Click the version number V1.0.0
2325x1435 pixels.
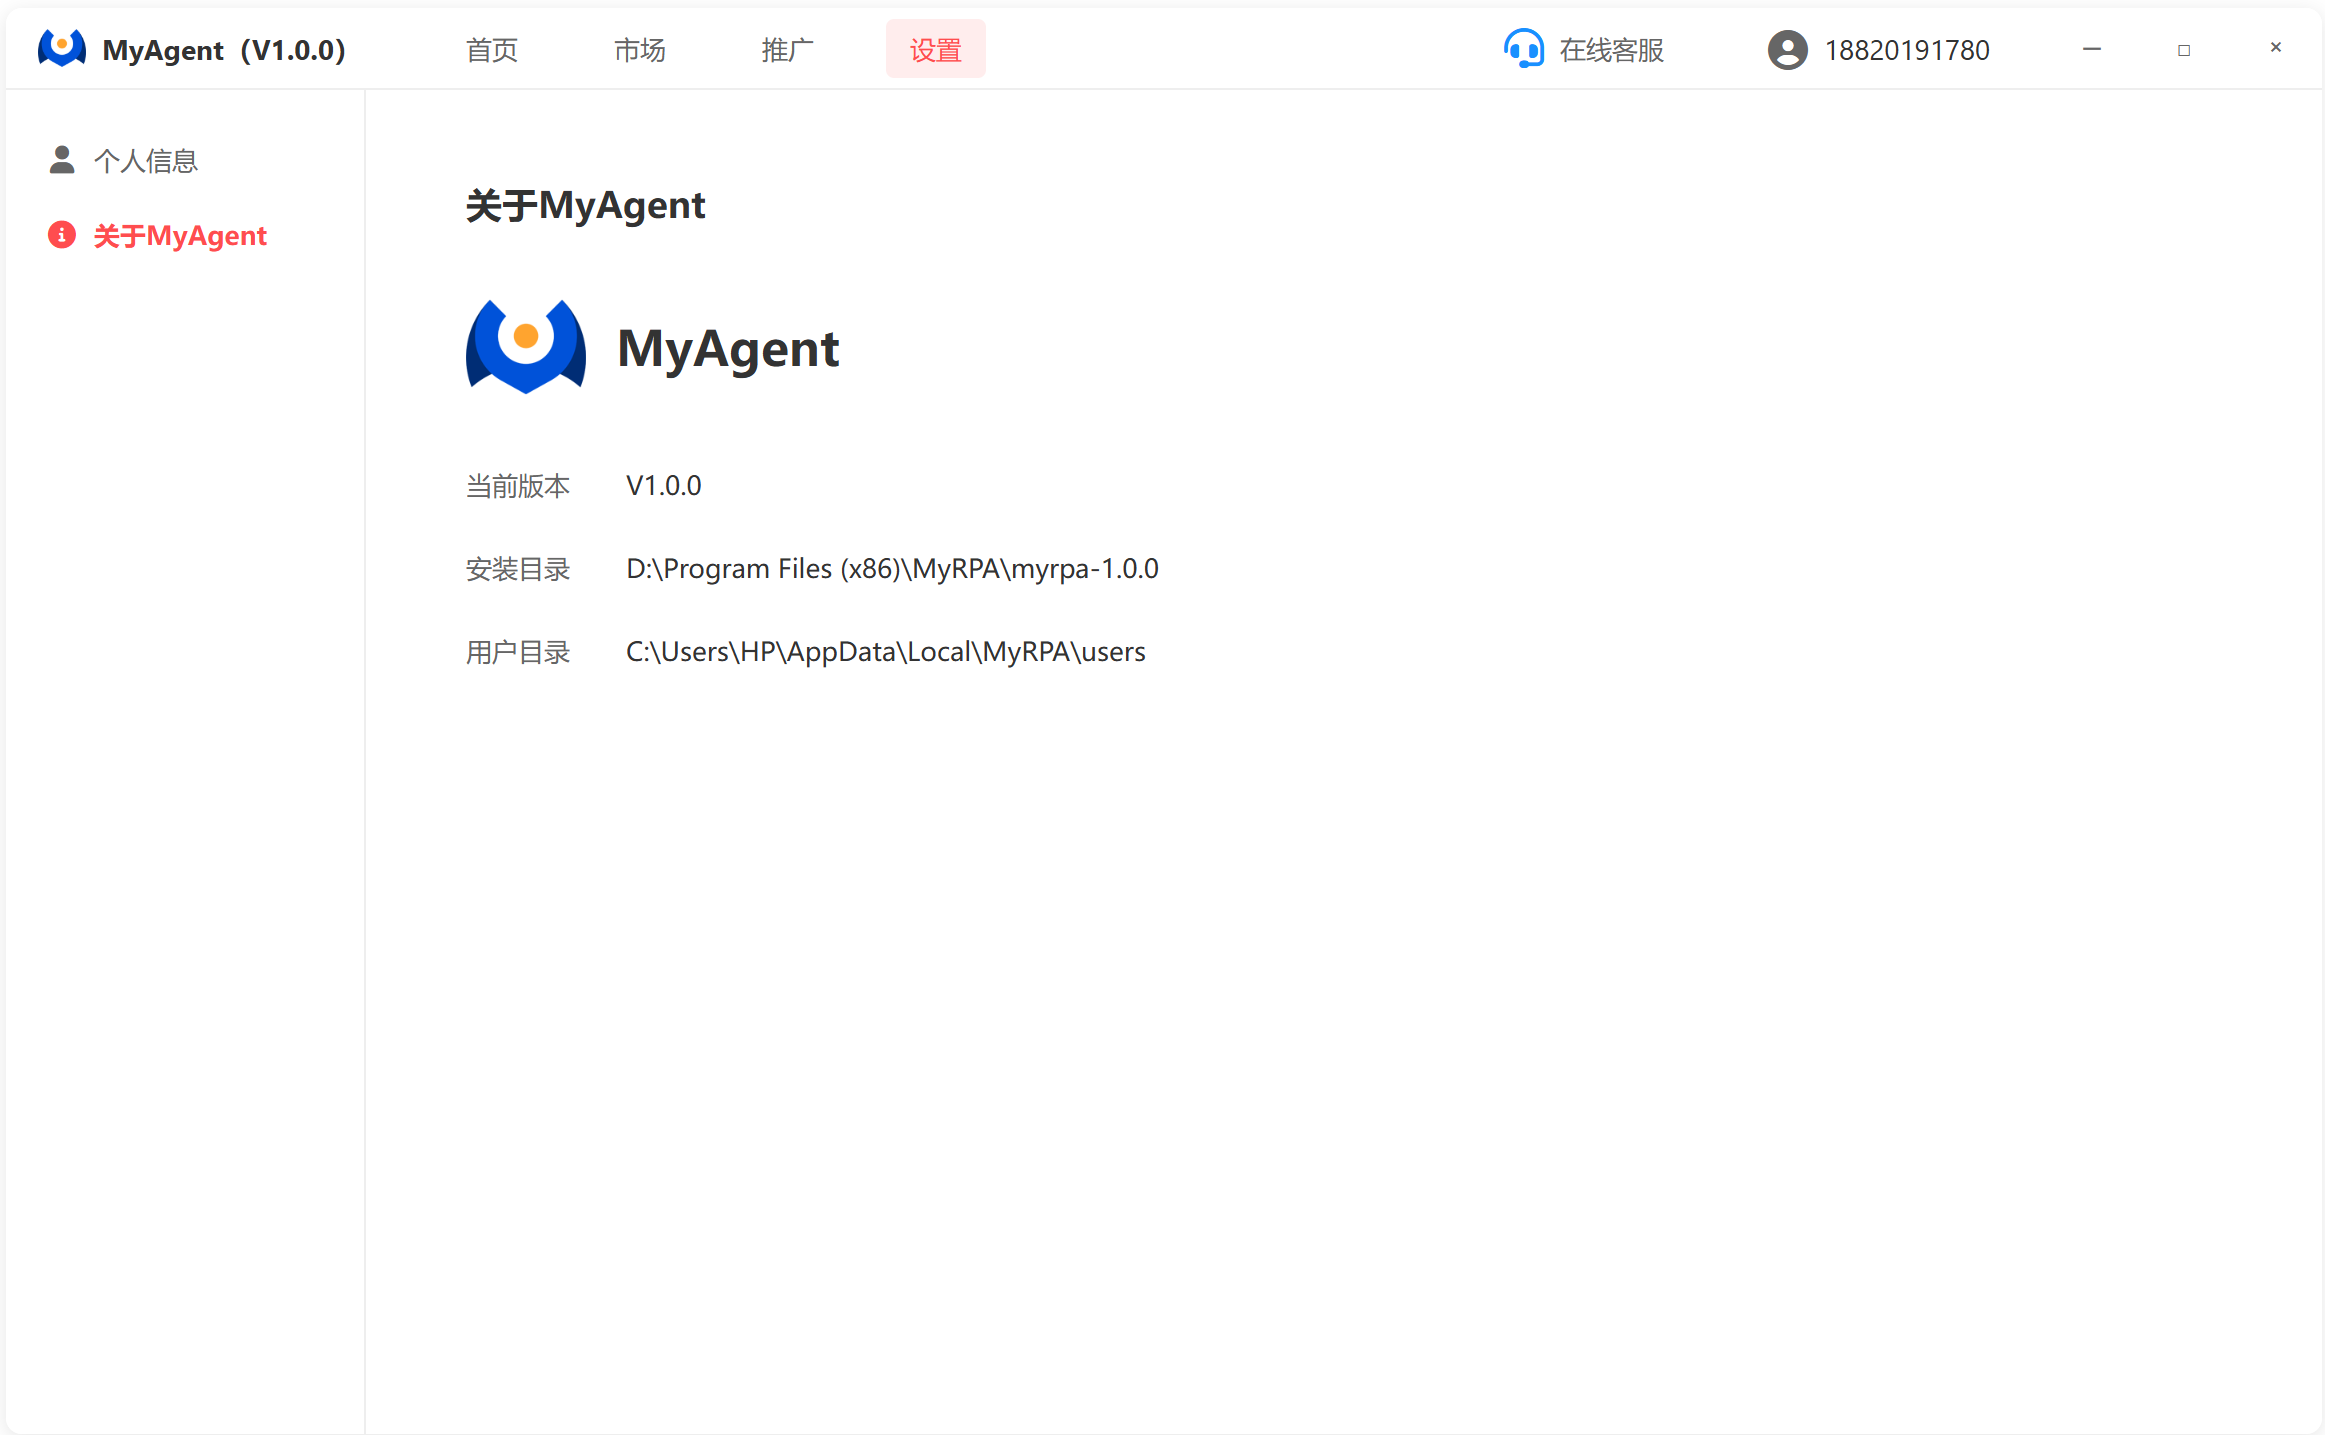point(663,485)
